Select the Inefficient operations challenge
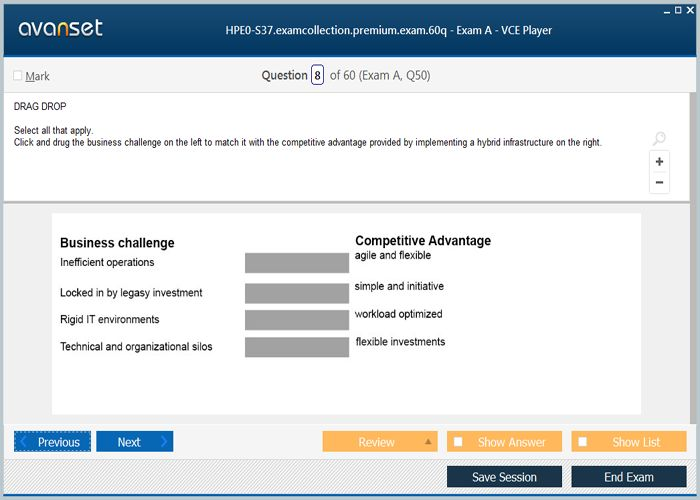The height and width of the screenshot is (500, 700). click(x=107, y=262)
